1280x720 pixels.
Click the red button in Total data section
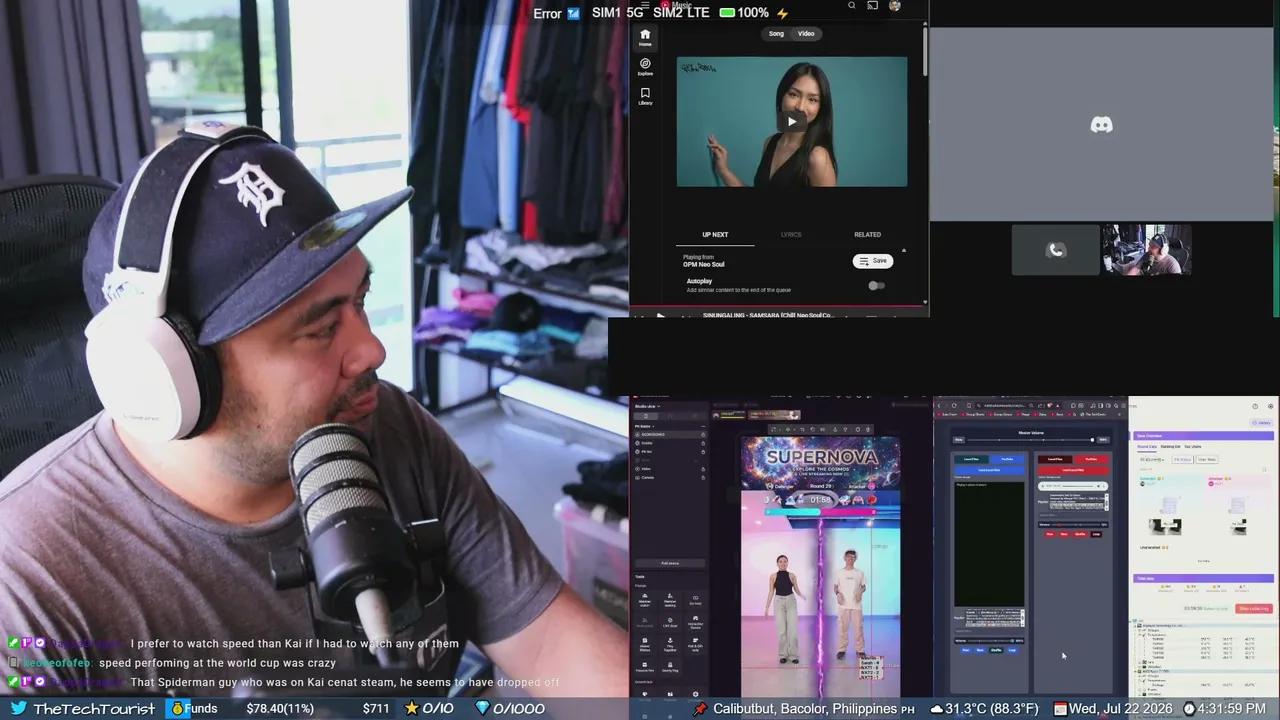[1254, 608]
